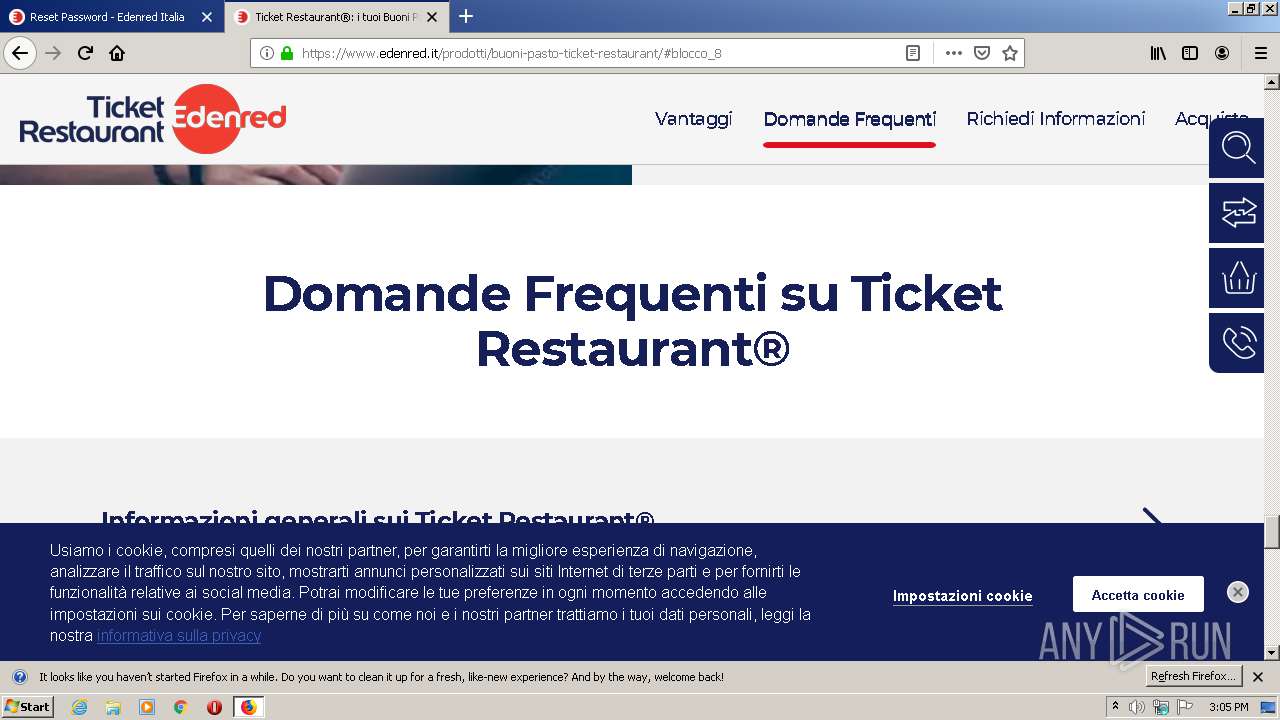Launch Chrome from the taskbar
This screenshot has width=1280, height=720.
point(180,707)
